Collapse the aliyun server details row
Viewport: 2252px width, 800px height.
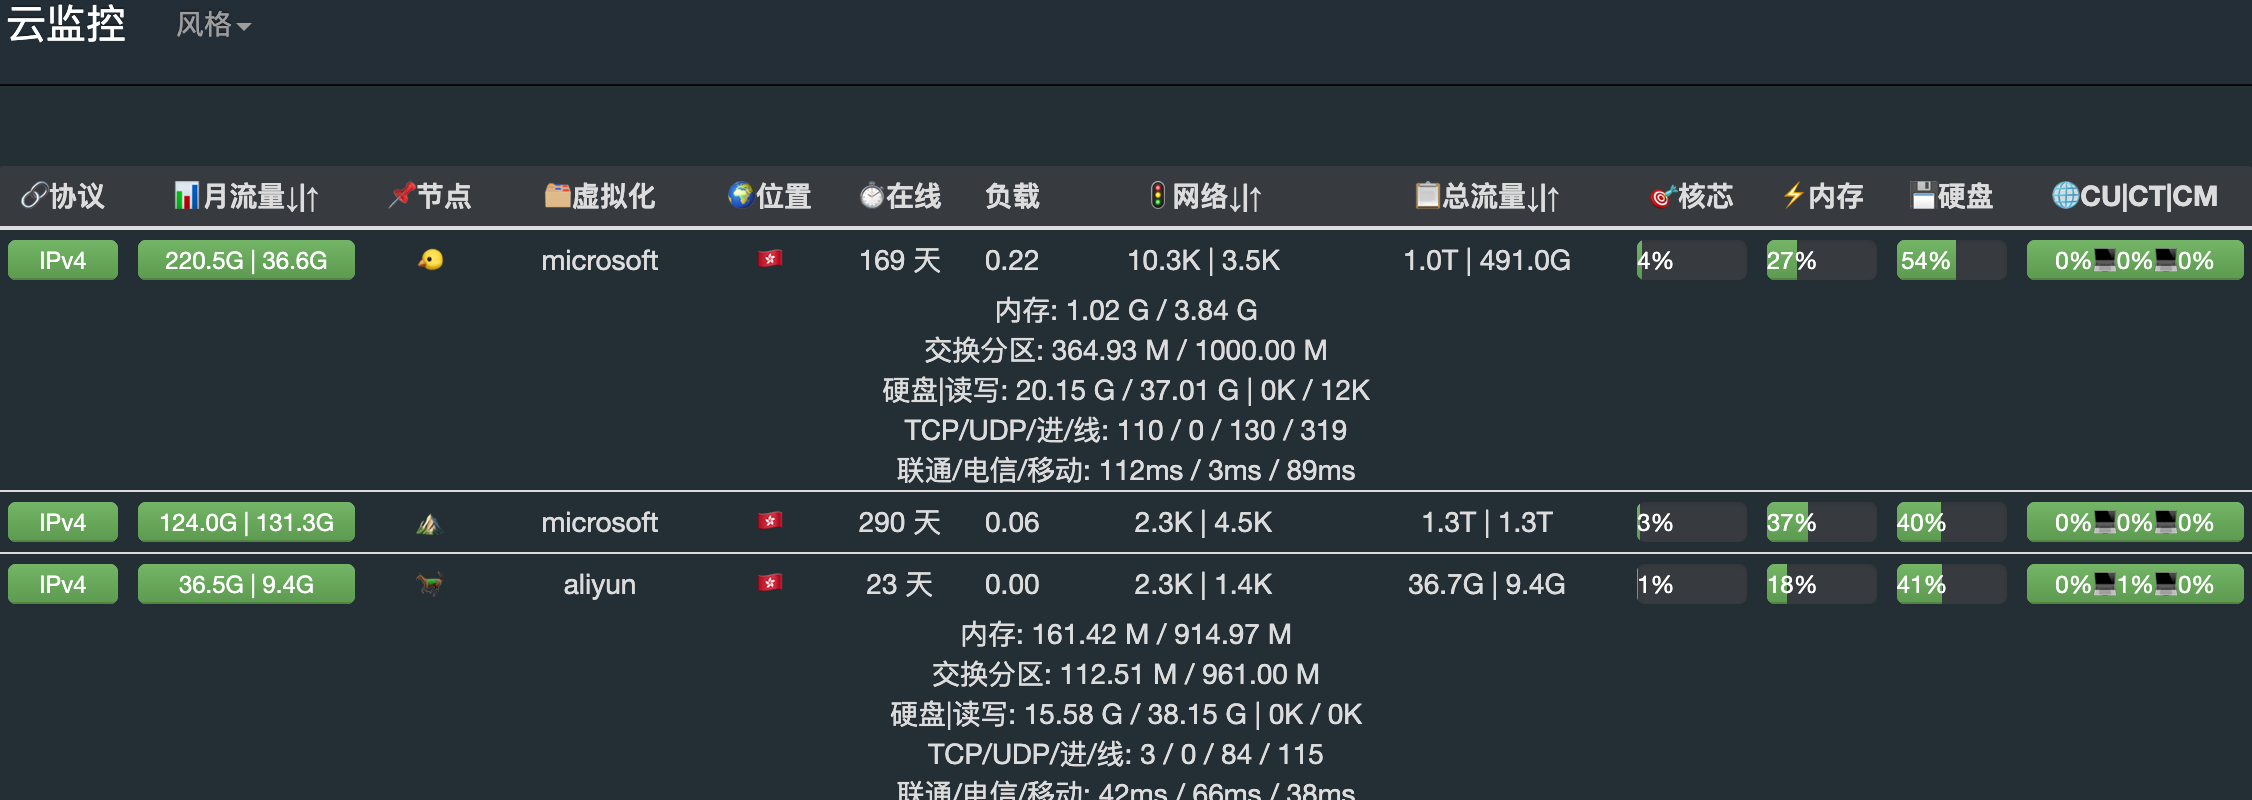[1126, 584]
